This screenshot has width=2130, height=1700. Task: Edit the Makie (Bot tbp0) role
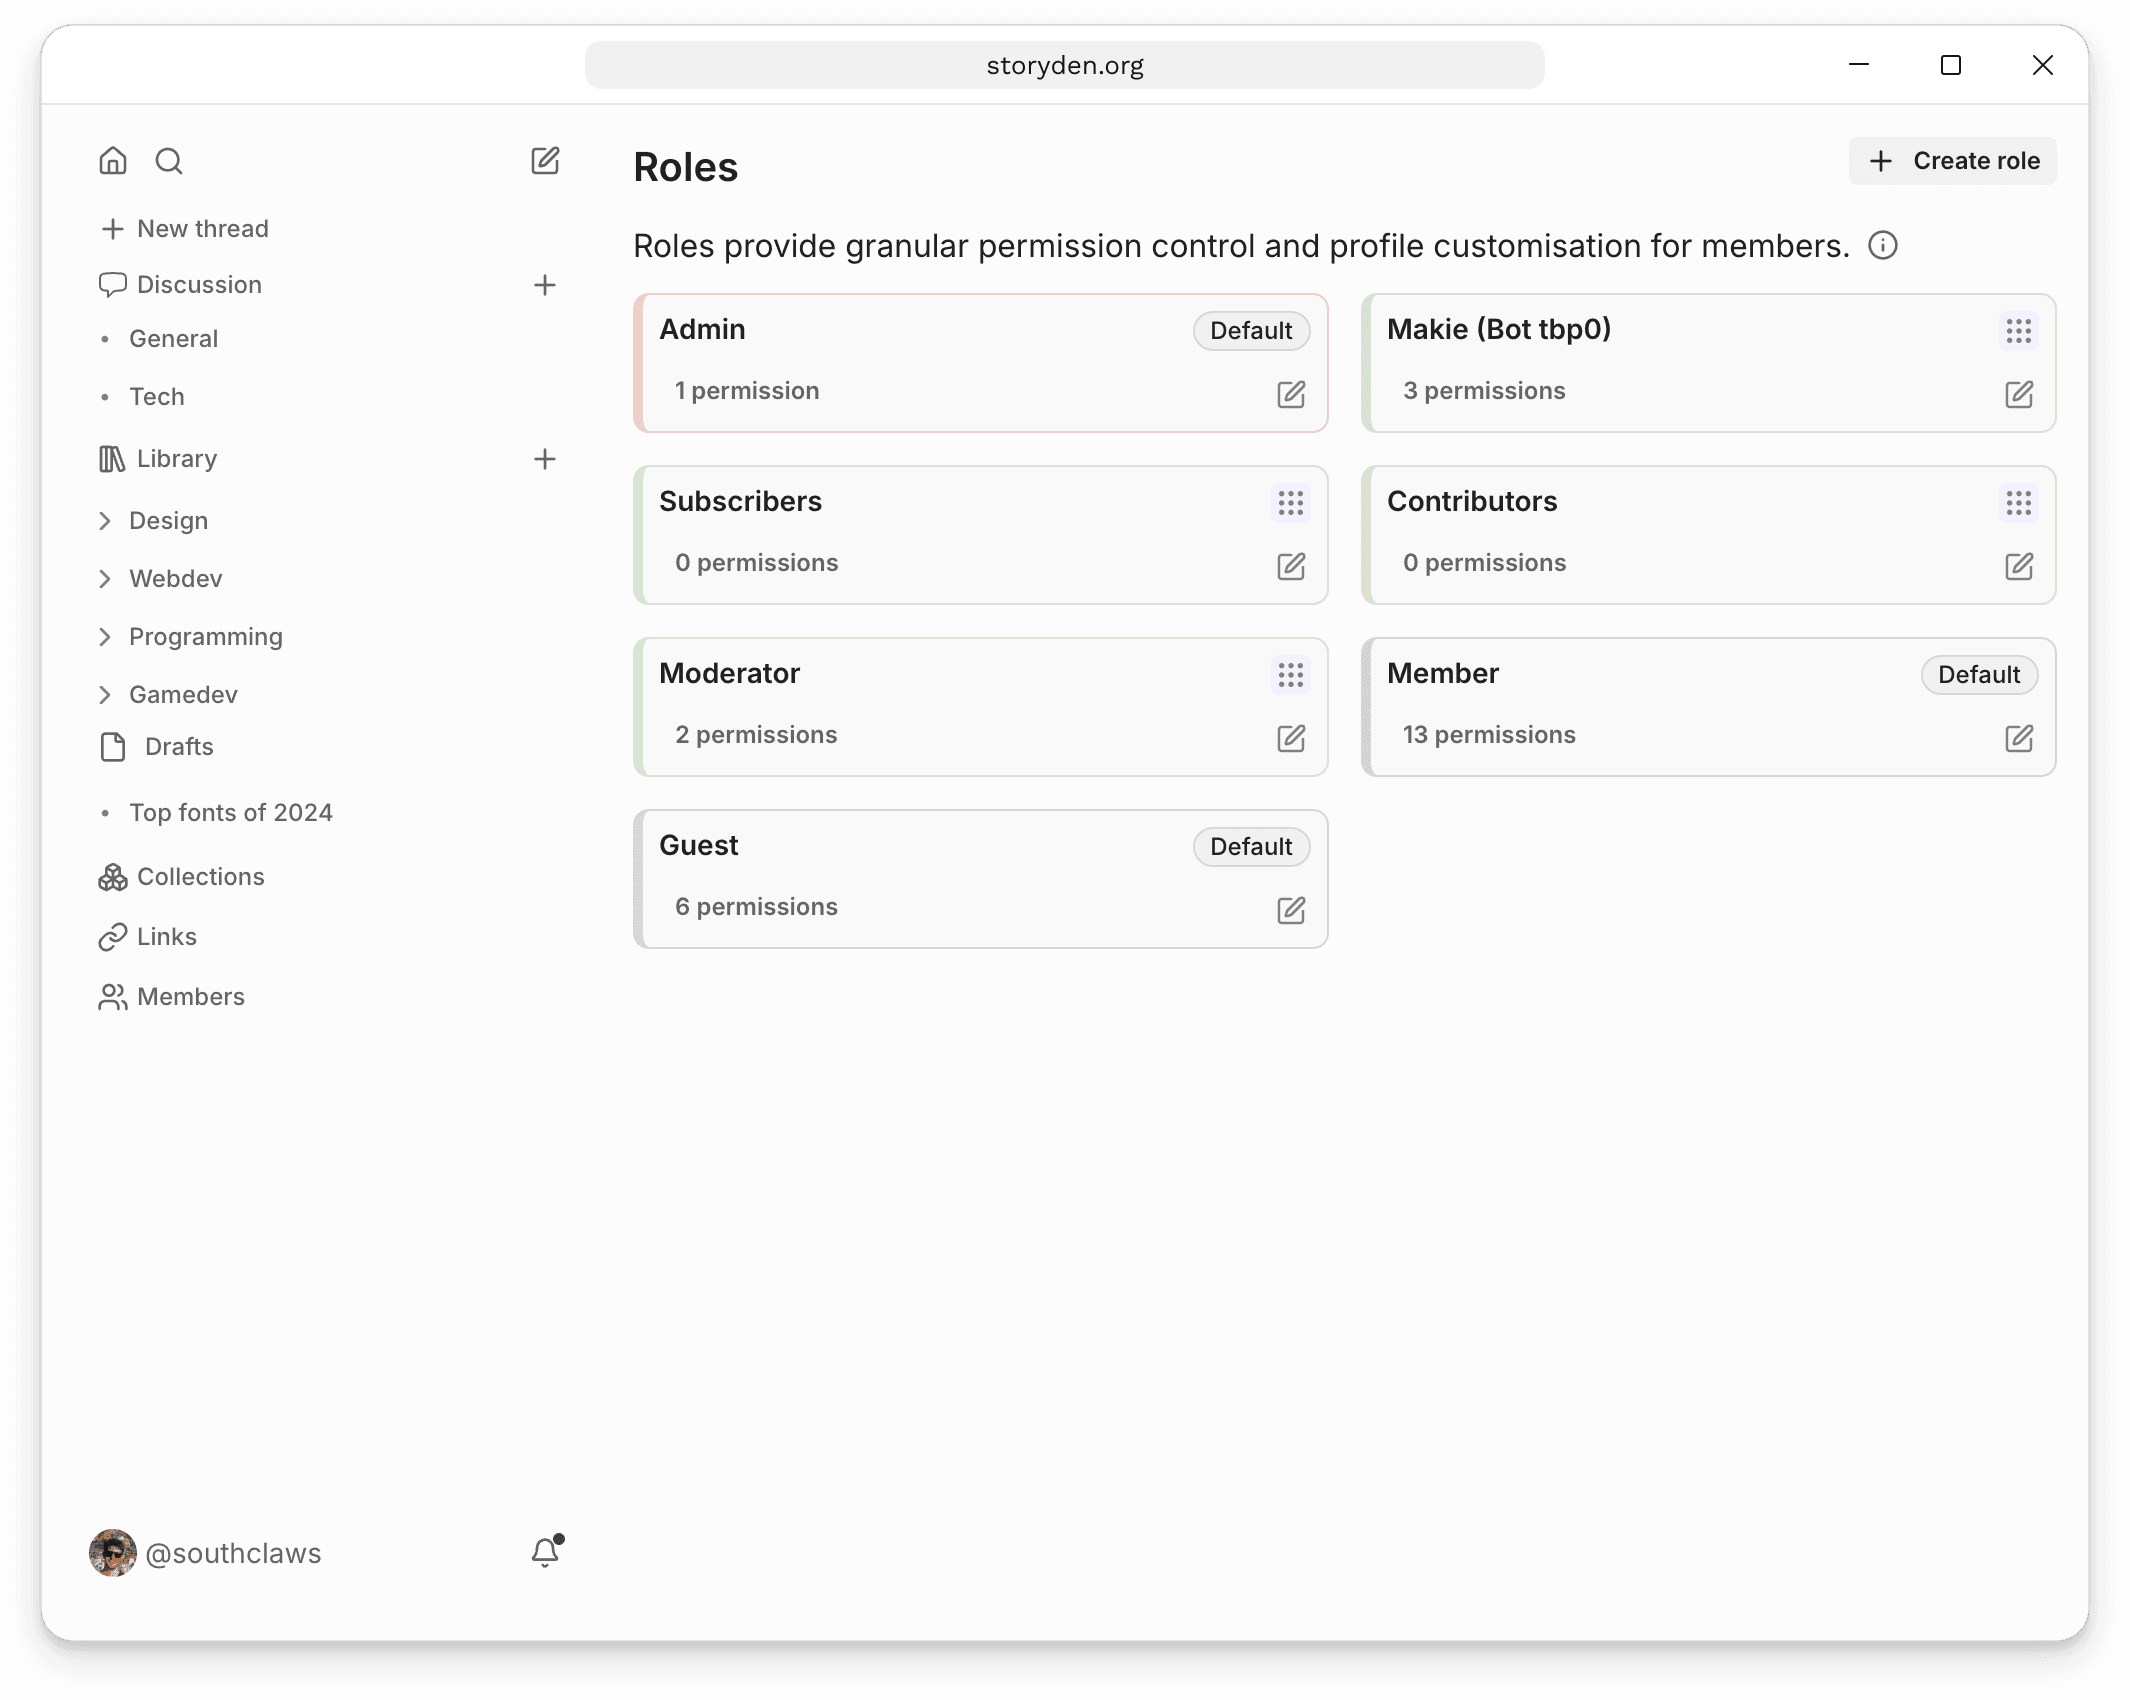tap(2019, 394)
